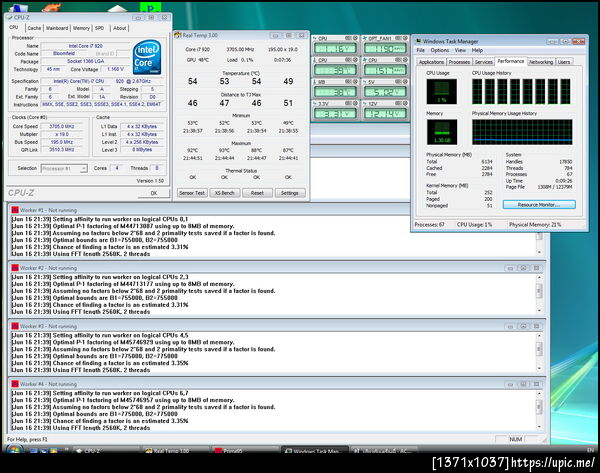Click Core Speed value 3705.0 MHz
This screenshot has height=473, width=600.
62,126
